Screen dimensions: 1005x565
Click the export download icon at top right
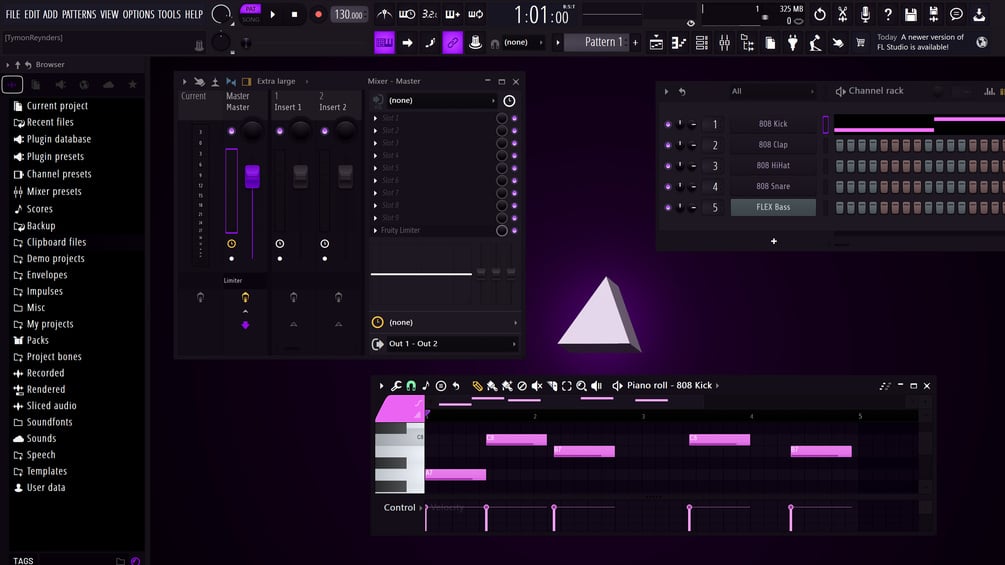tap(979, 14)
